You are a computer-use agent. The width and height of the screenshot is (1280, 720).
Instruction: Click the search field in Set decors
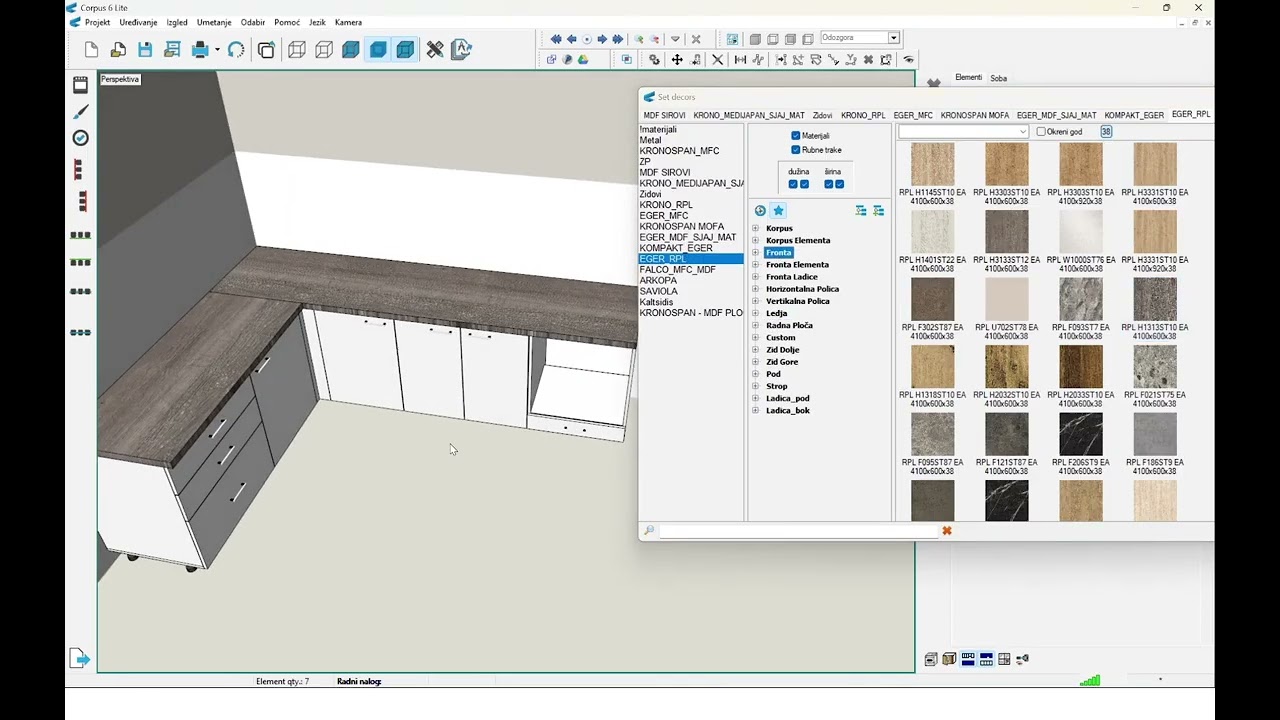coord(798,531)
